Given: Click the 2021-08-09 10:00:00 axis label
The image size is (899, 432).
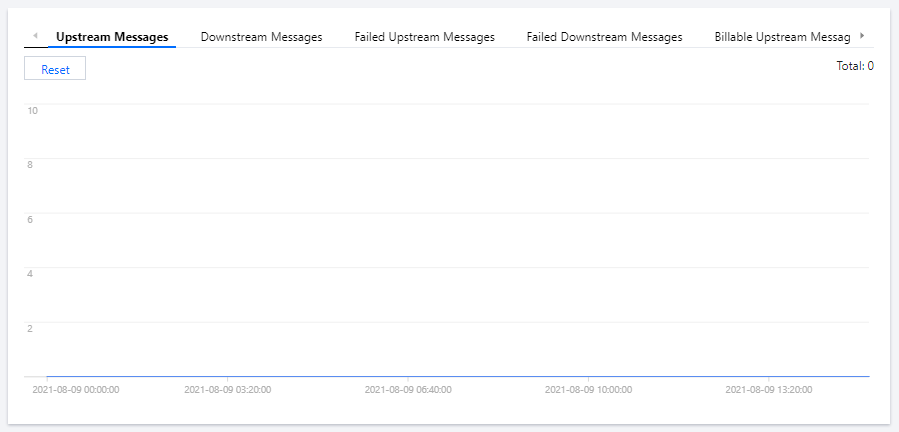Looking at the screenshot, I should (x=588, y=390).
